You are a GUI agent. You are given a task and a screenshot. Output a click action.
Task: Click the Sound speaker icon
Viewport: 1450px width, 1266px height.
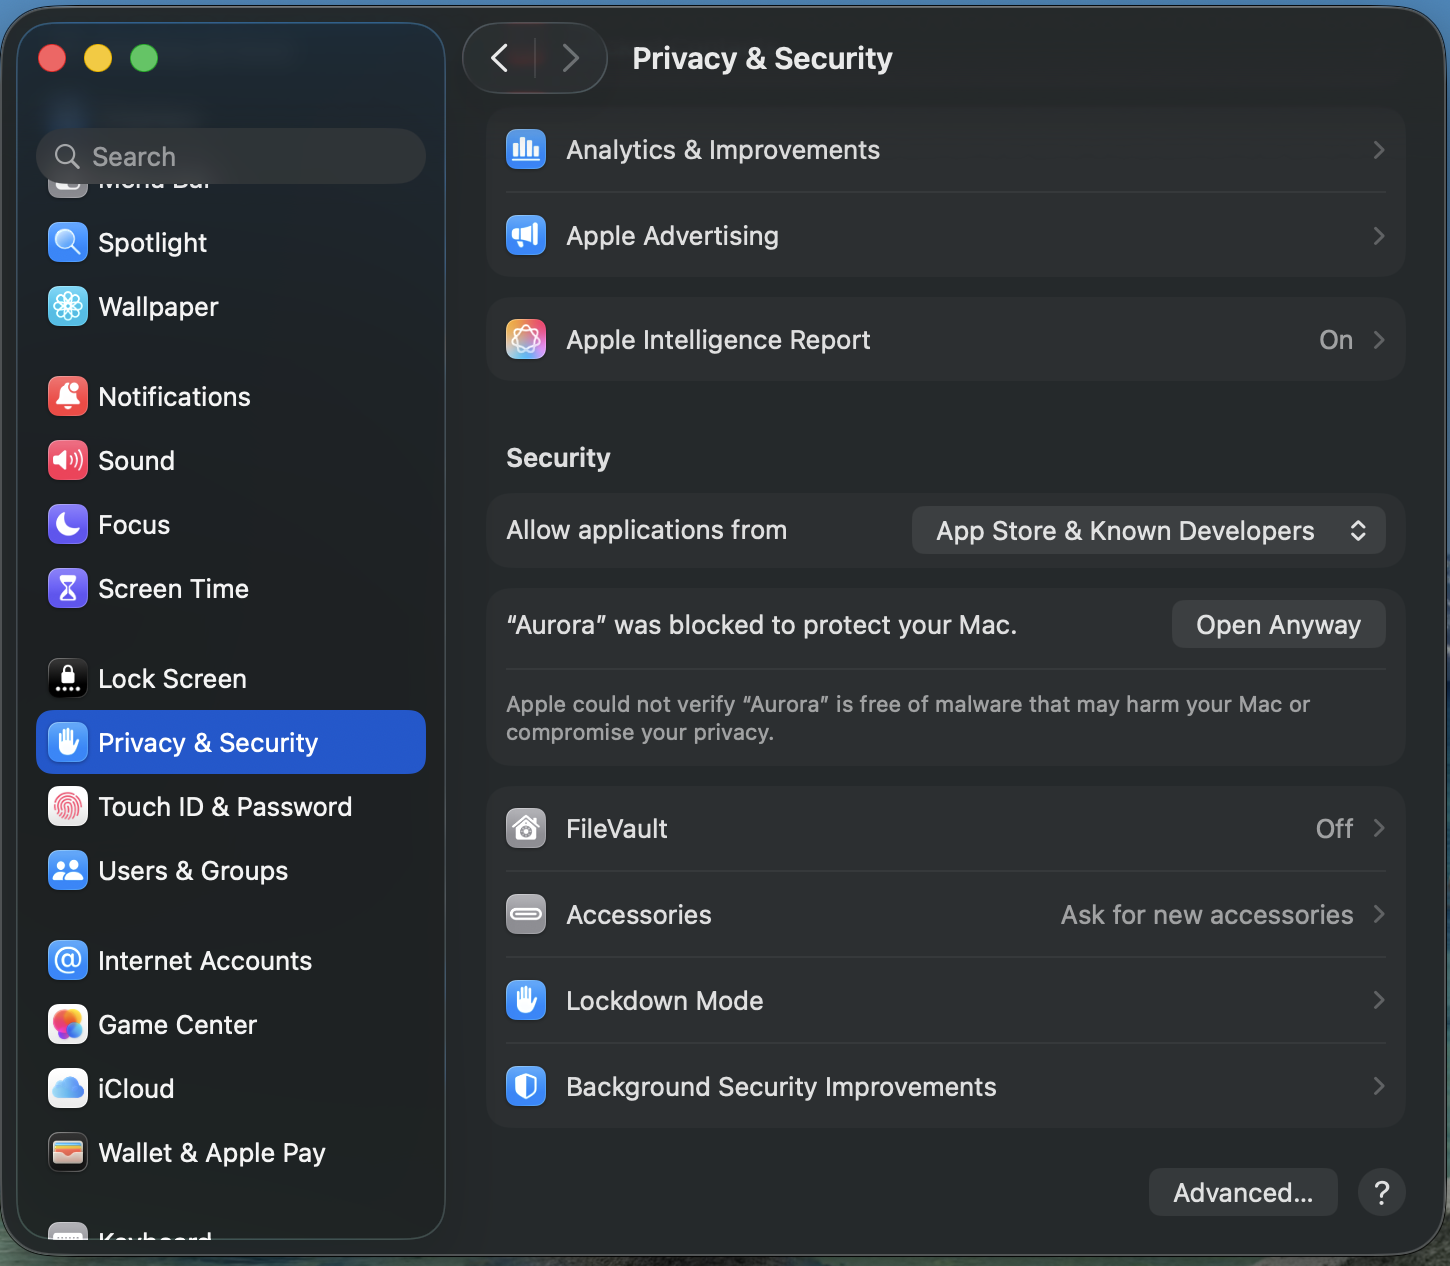click(68, 460)
